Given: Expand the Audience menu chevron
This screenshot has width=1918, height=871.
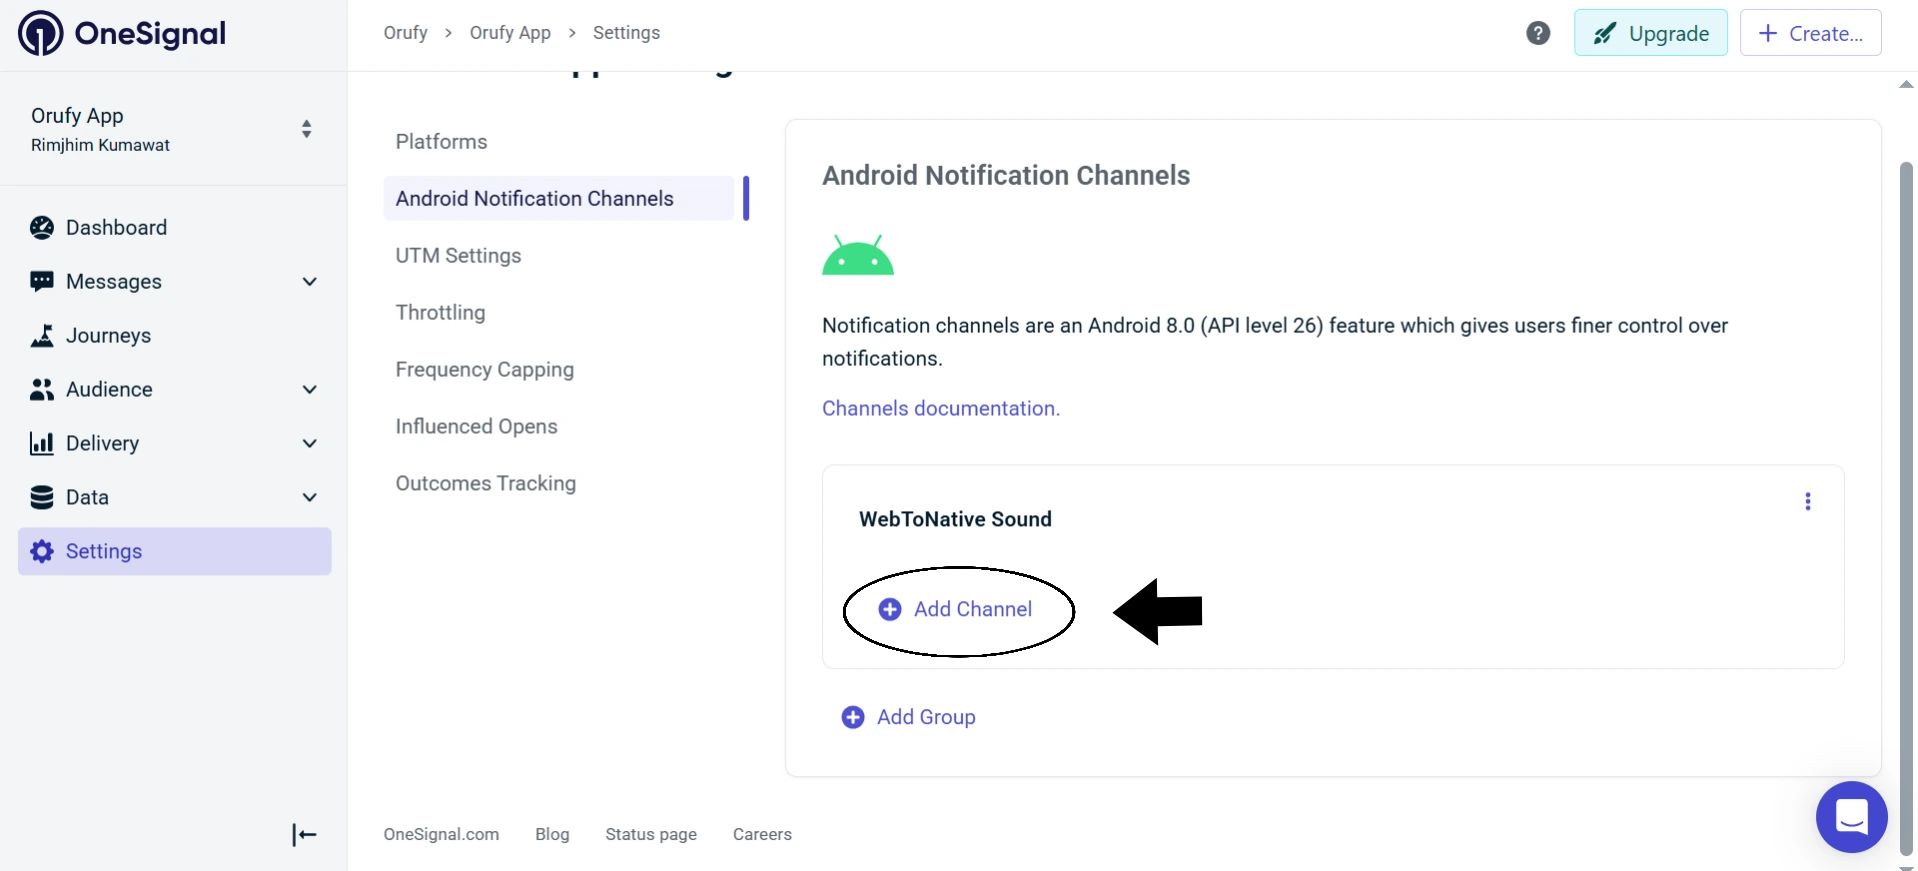Looking at the screenshot, I should tap(310, 390).
